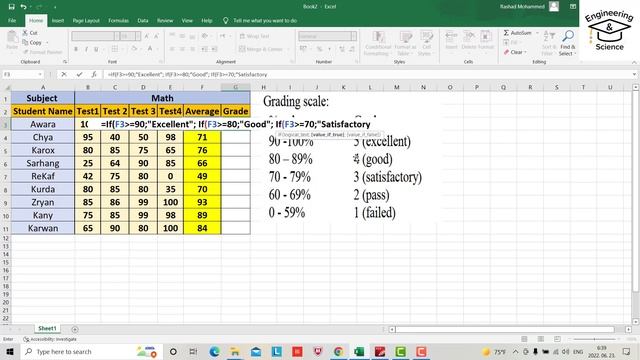Open the View tab
The height and width of the screenshot is (360, 640).
pyautogui.click(x=187, y=20)
